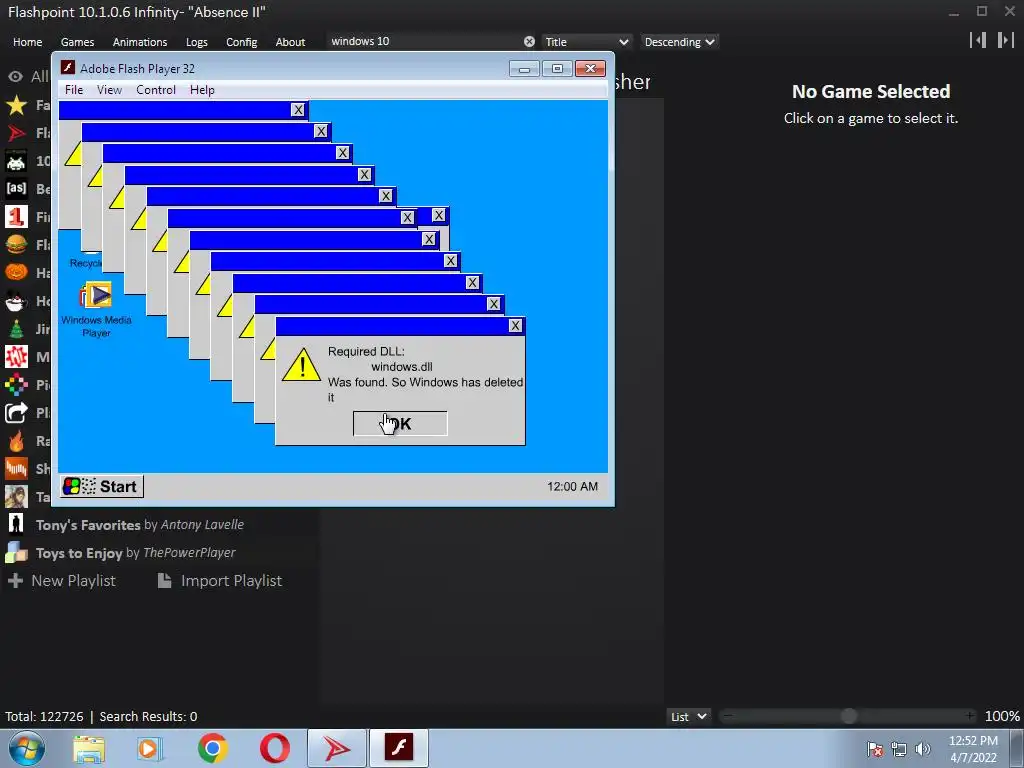Select the colorful pinwheel playlist icon
1024x768 pixels.
pos(16,385)
